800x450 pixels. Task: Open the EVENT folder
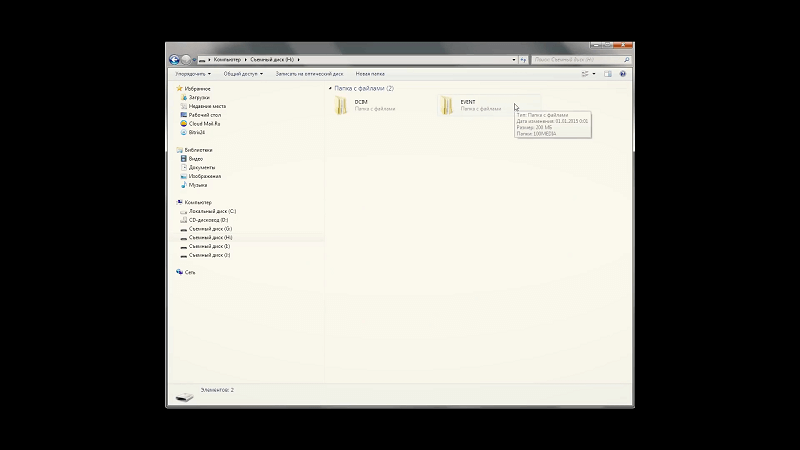pyautogui.click(x=452, y=105)
